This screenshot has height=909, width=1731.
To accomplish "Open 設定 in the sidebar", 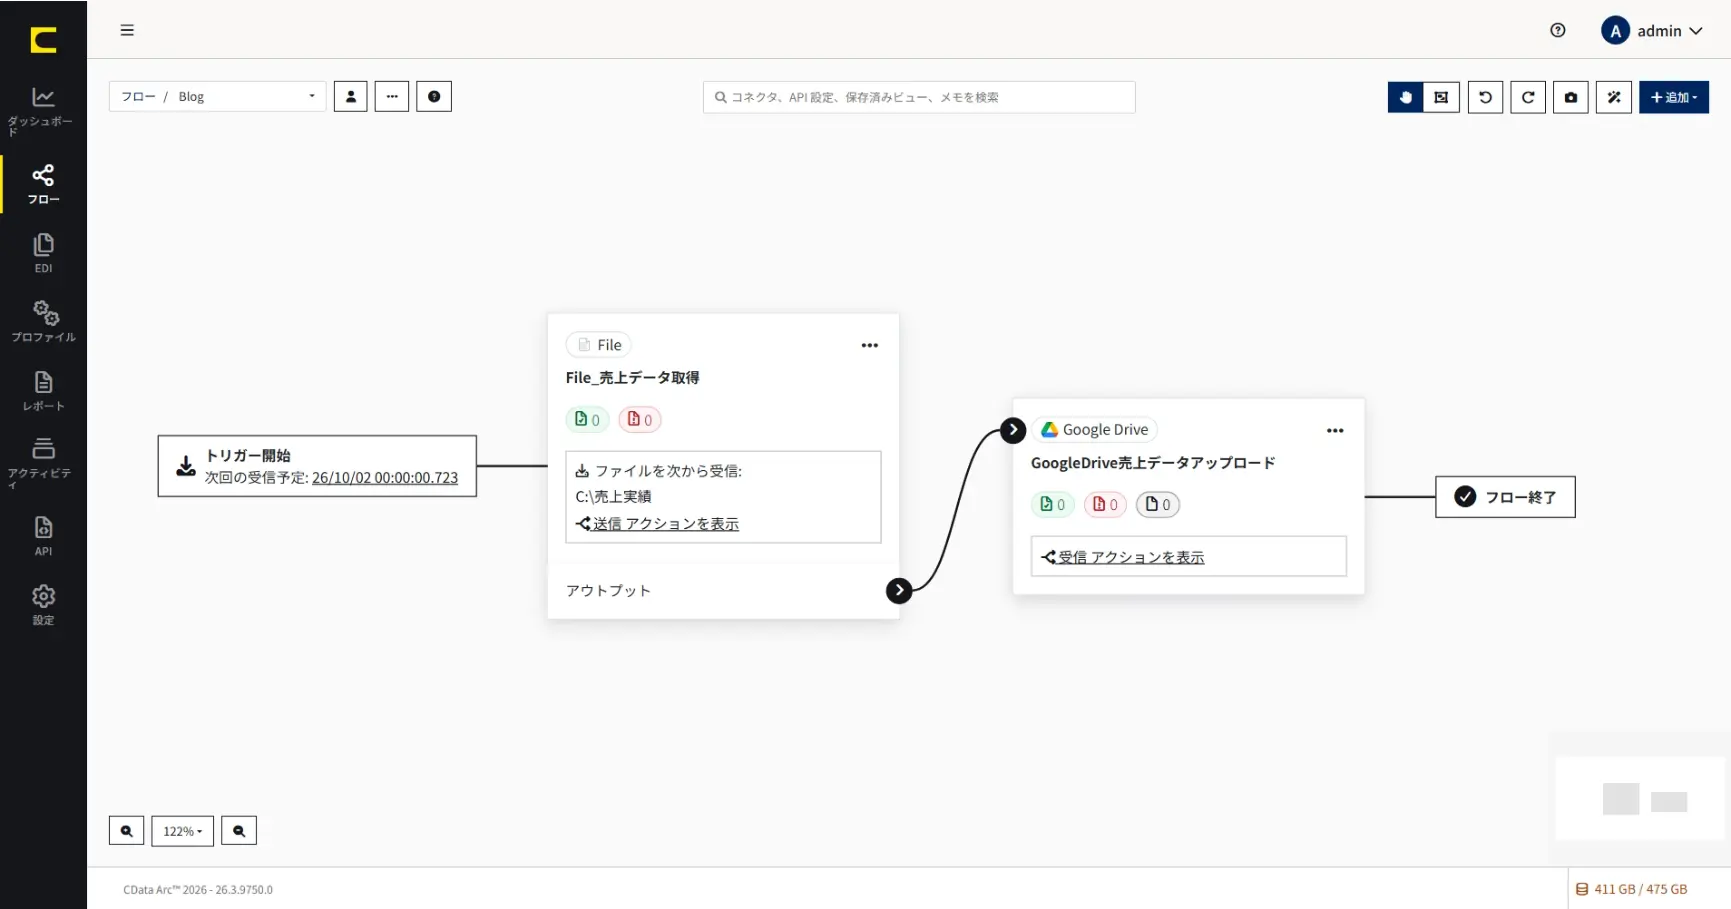I will coord(43,605).
